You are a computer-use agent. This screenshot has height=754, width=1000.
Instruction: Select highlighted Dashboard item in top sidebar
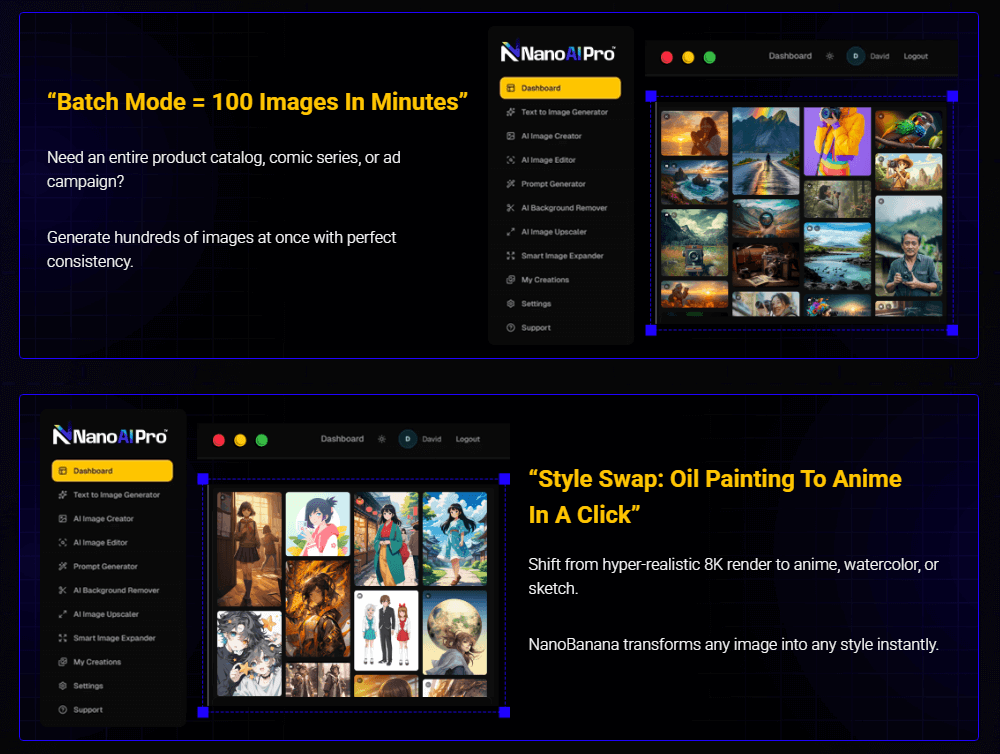(560, 88)
